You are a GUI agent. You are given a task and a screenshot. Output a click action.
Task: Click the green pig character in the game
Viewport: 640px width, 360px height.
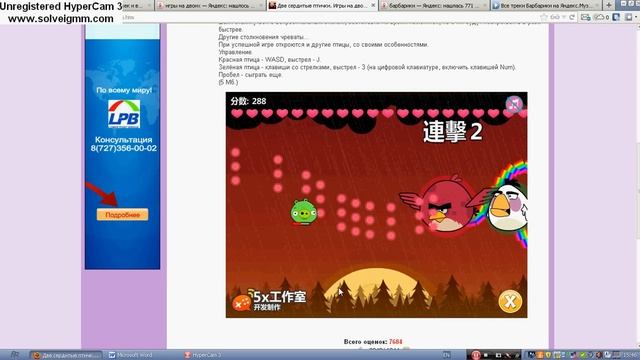point(303,211)
